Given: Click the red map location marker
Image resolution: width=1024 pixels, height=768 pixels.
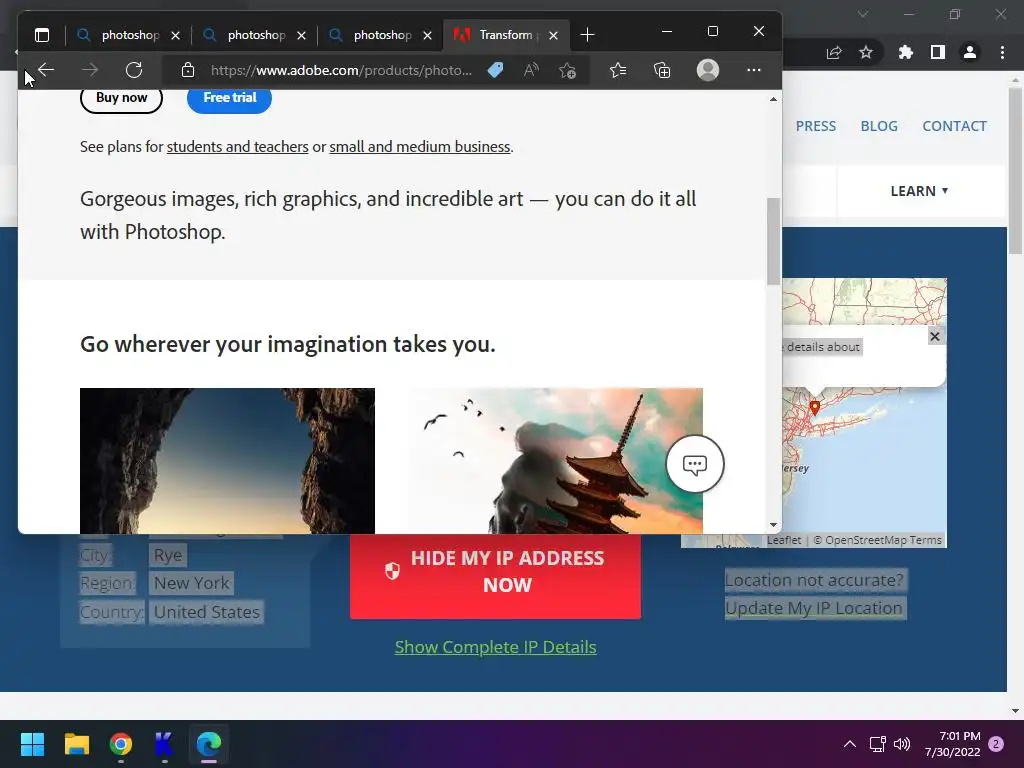Looking at the screenshot, I should 814,407.
